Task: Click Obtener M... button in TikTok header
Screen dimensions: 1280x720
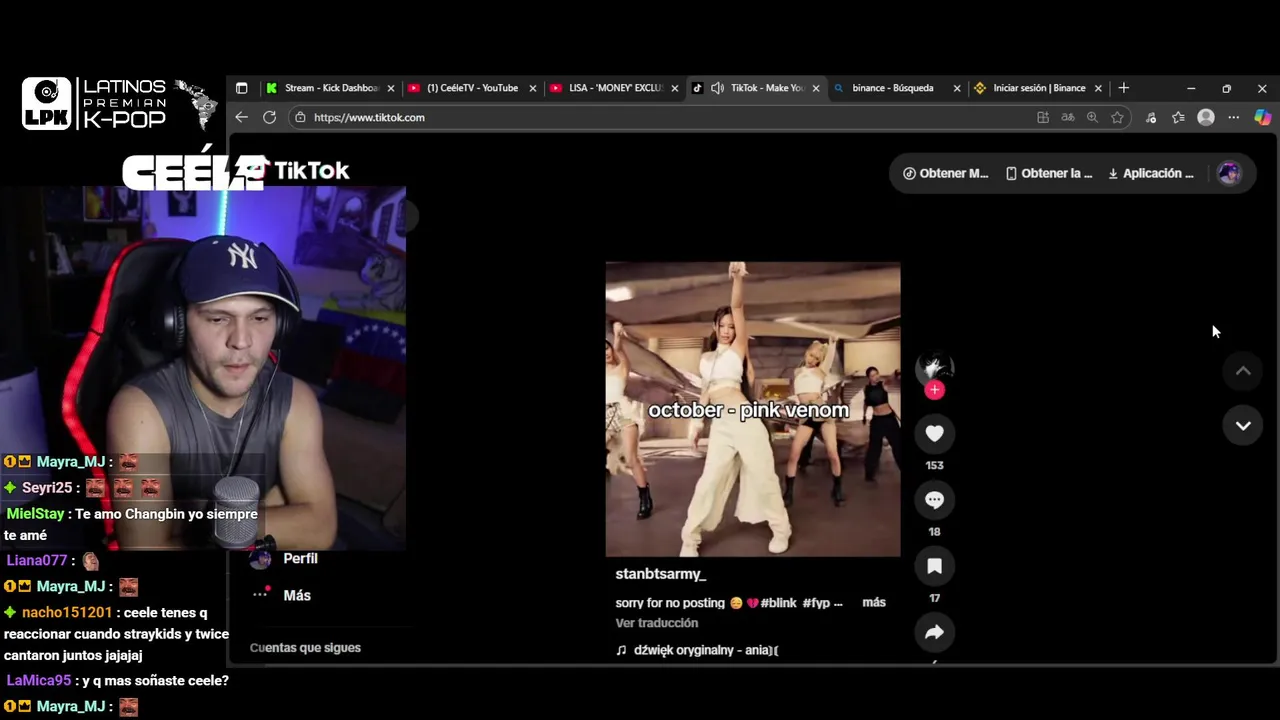Action: coord(945,173)
